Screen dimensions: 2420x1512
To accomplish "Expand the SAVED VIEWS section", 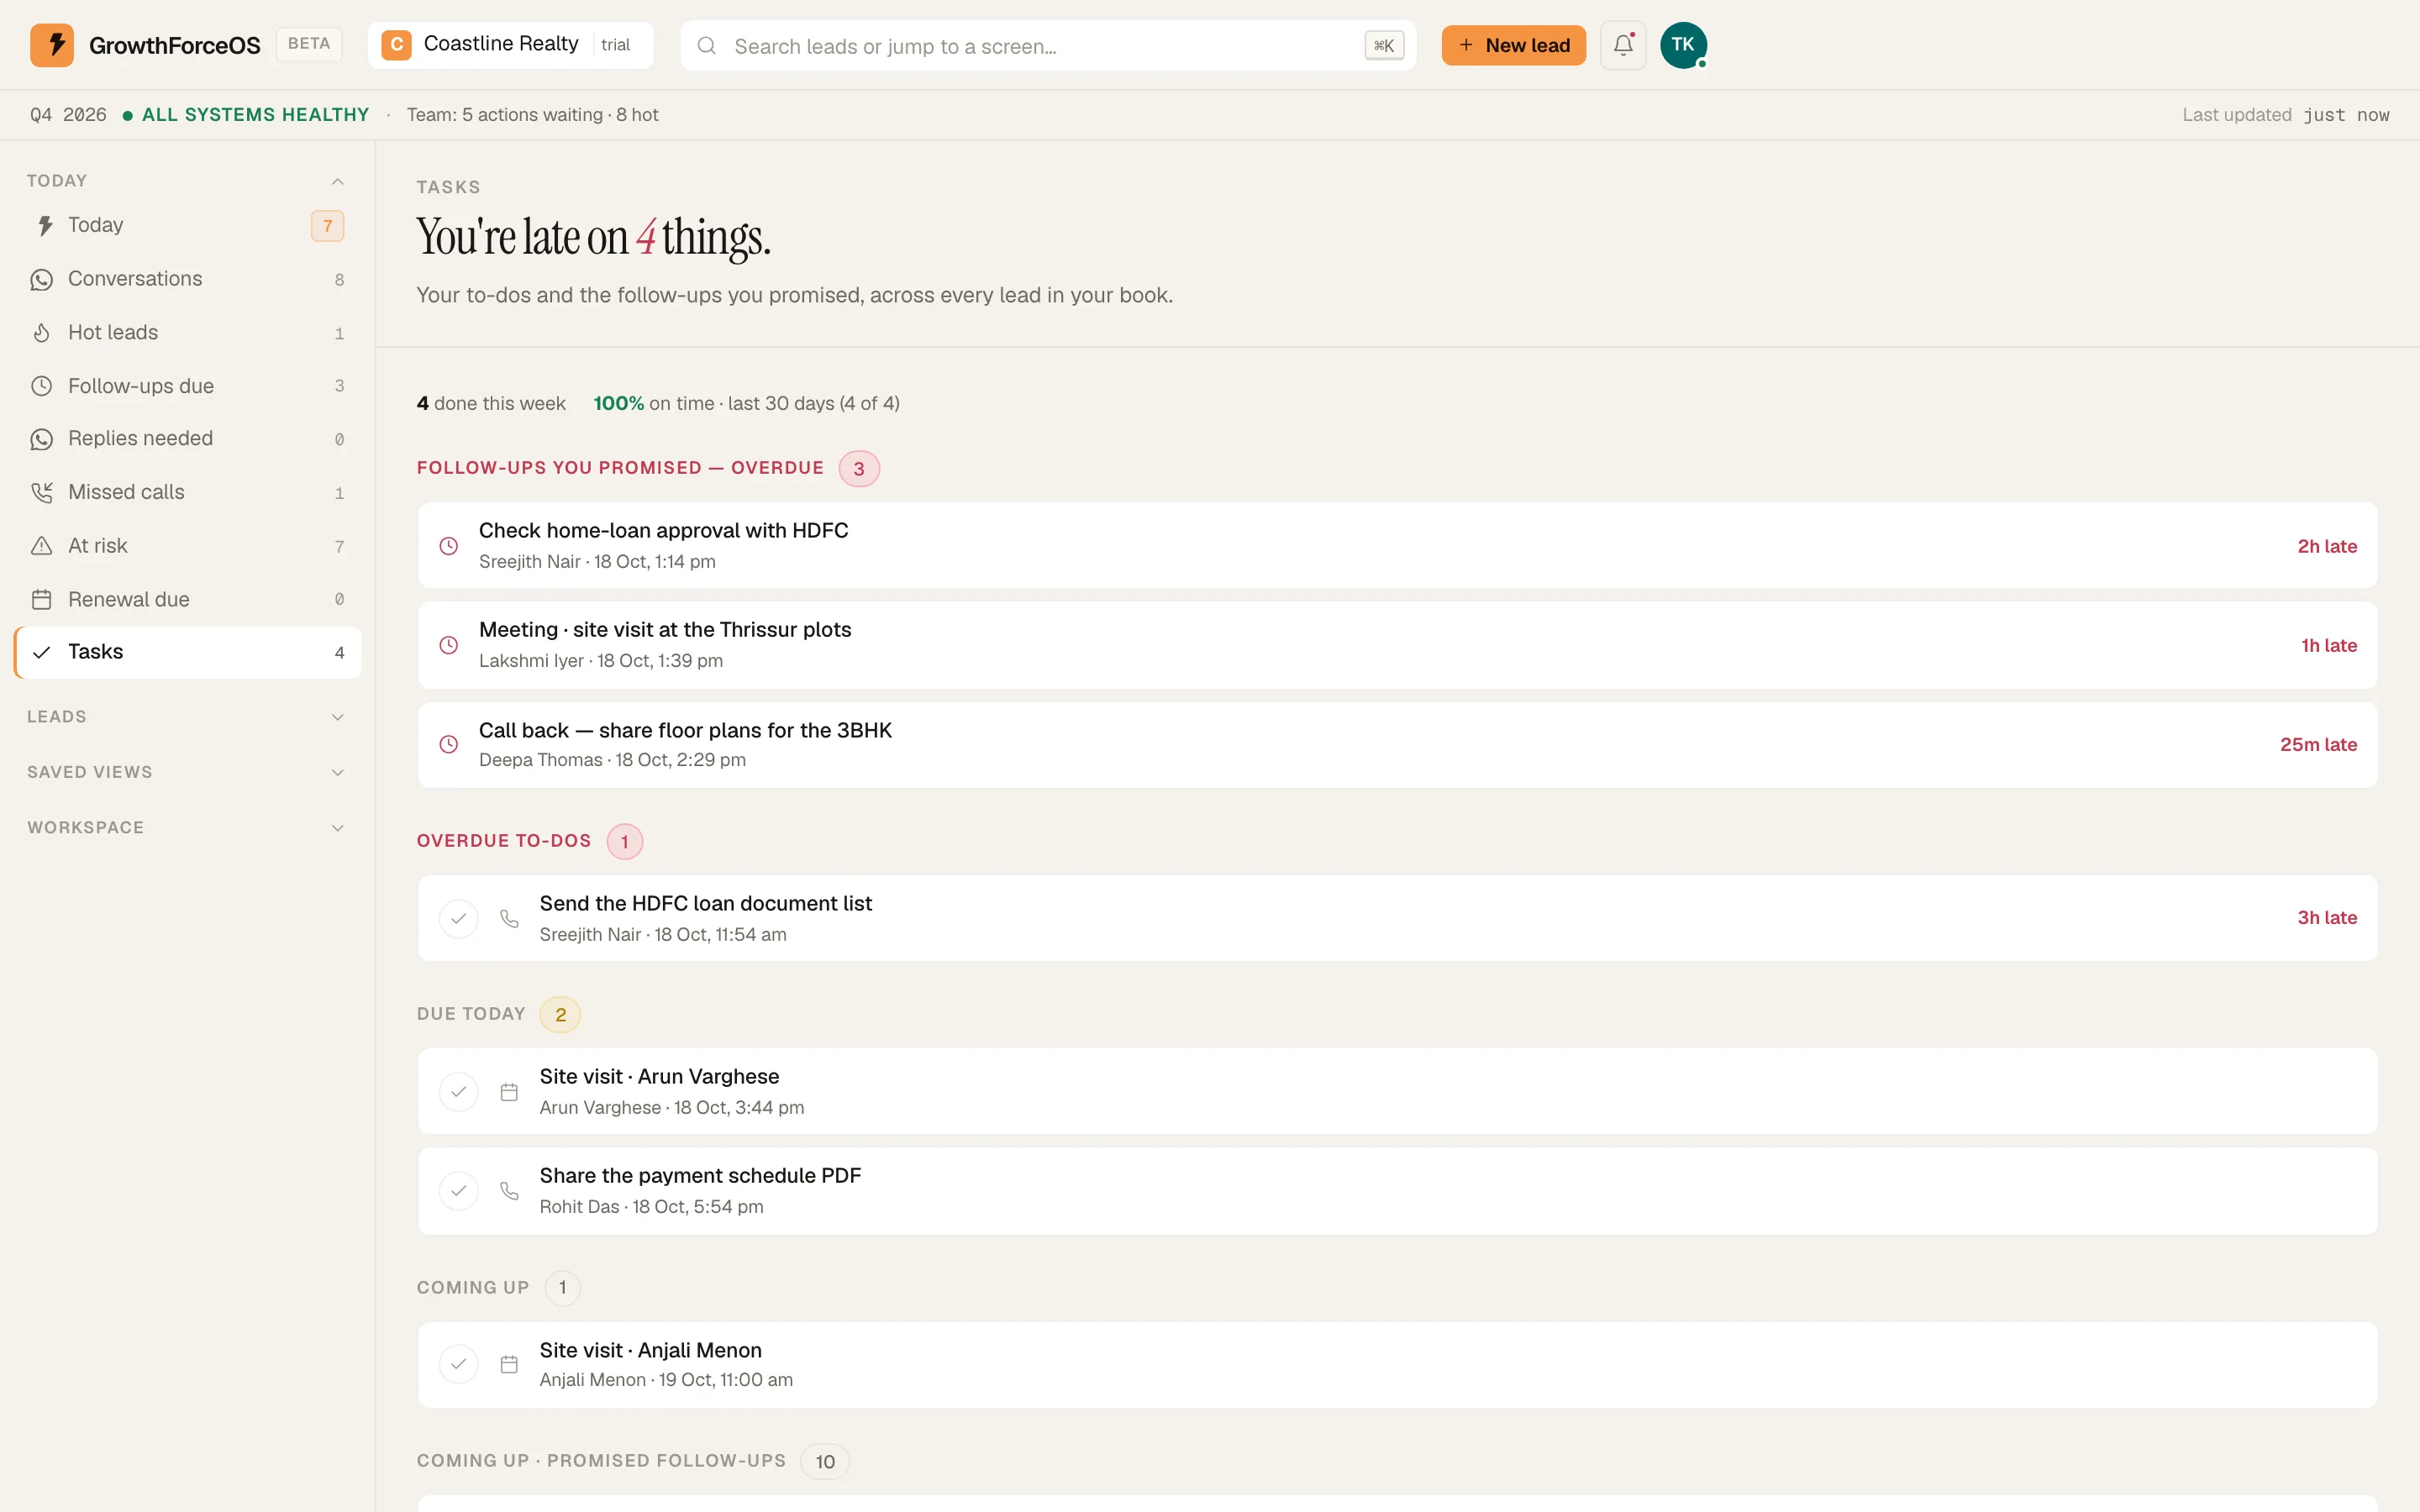I will (187, 772).
